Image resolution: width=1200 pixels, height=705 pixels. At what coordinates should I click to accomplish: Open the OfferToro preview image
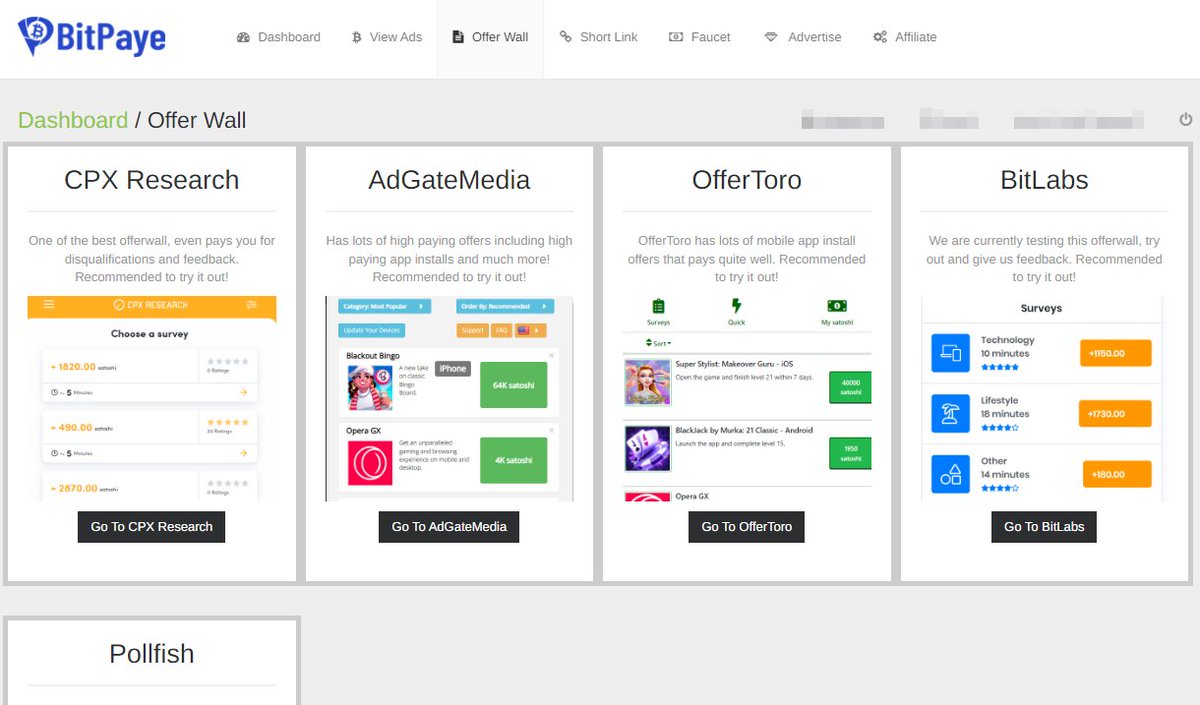[747, 398]
